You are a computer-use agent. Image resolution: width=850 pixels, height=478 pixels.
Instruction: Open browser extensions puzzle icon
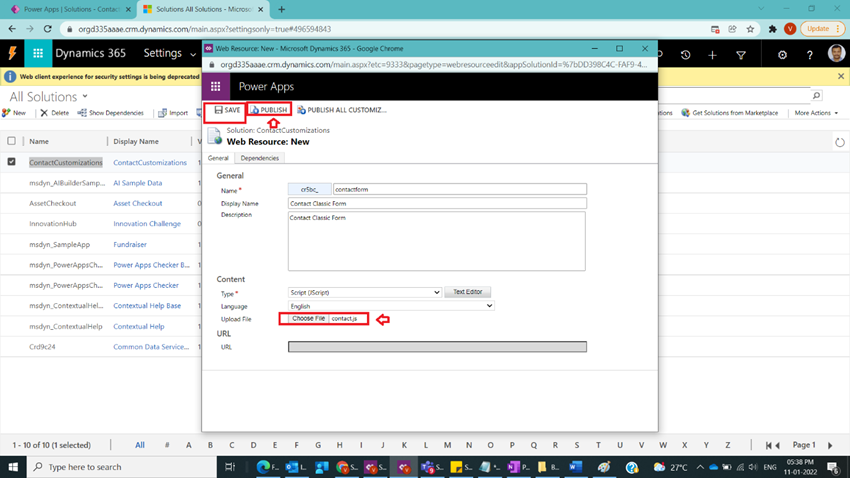tap(772, 29)
